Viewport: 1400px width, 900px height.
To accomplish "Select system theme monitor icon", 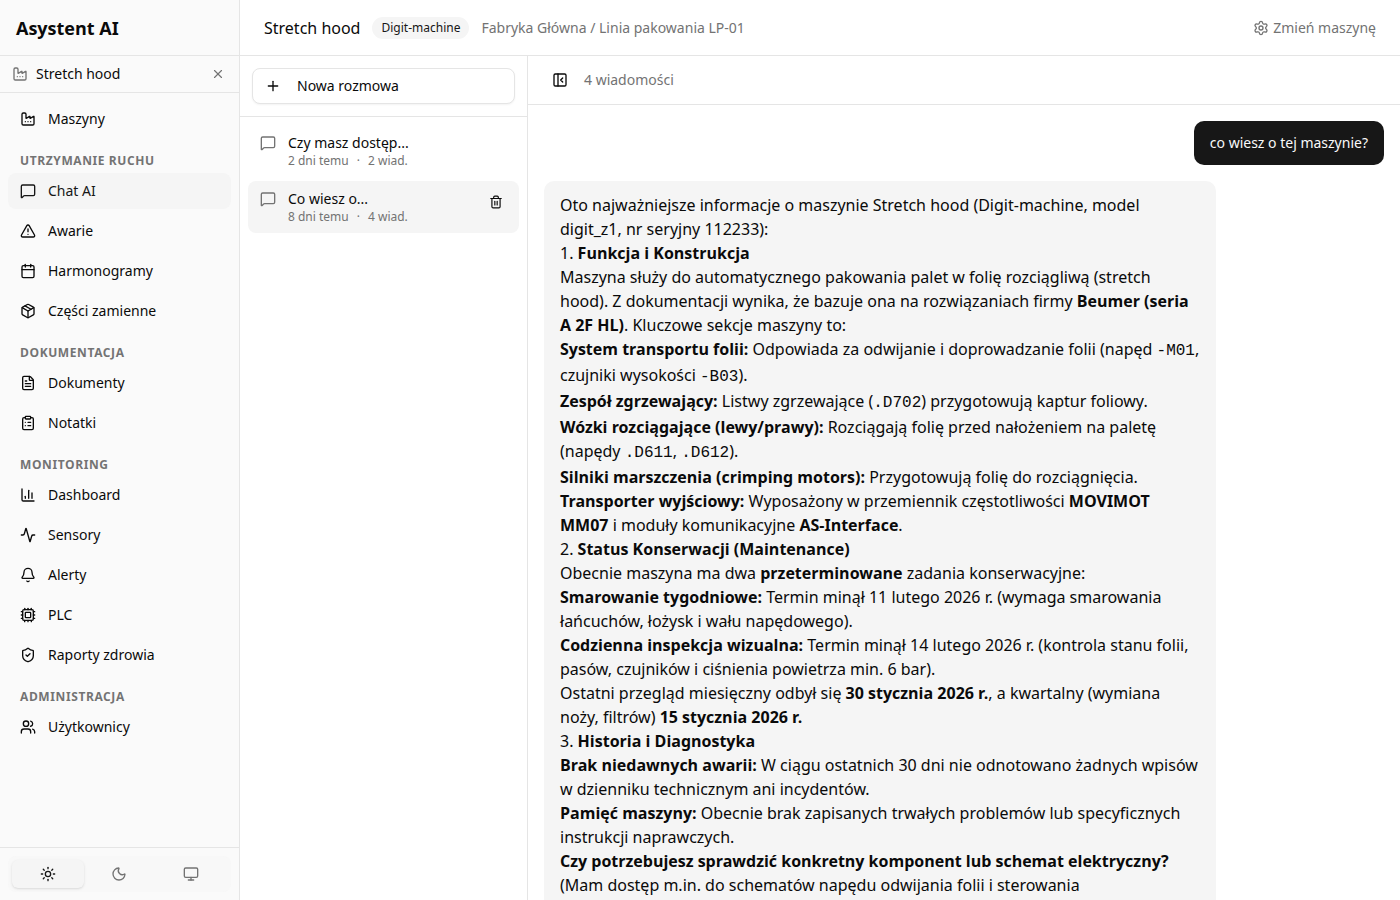I will coord(191,874).
